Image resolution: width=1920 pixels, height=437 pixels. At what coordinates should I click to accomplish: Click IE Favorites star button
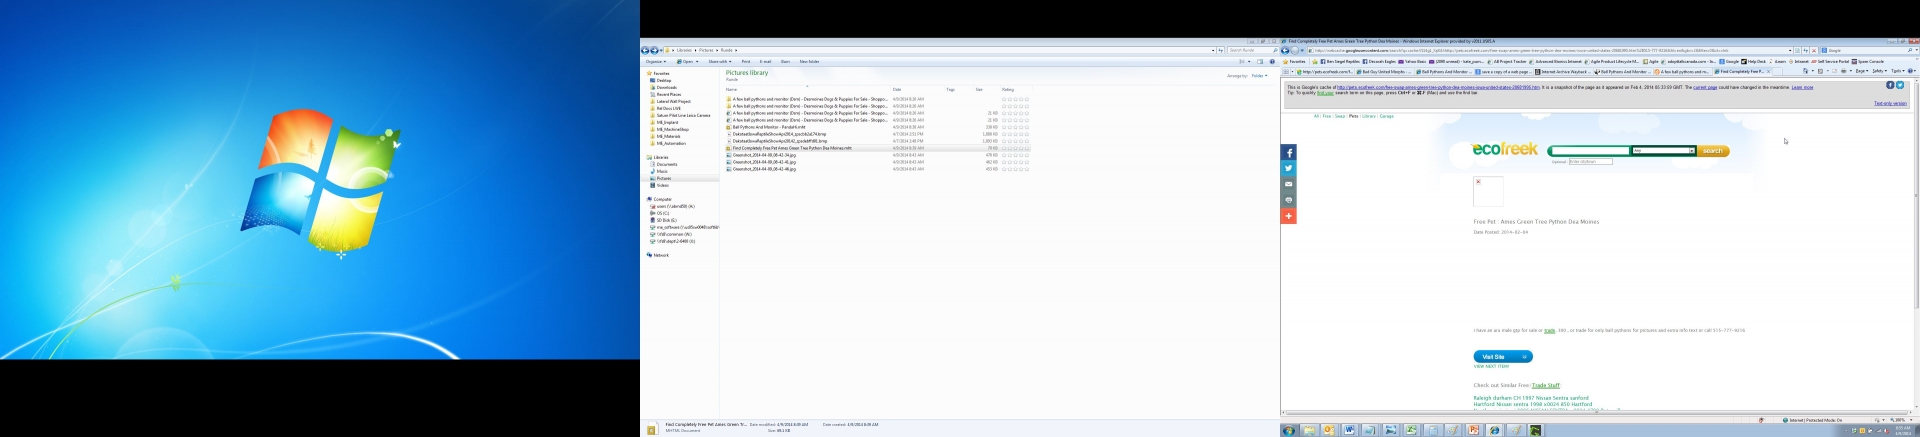(1293, 61)
